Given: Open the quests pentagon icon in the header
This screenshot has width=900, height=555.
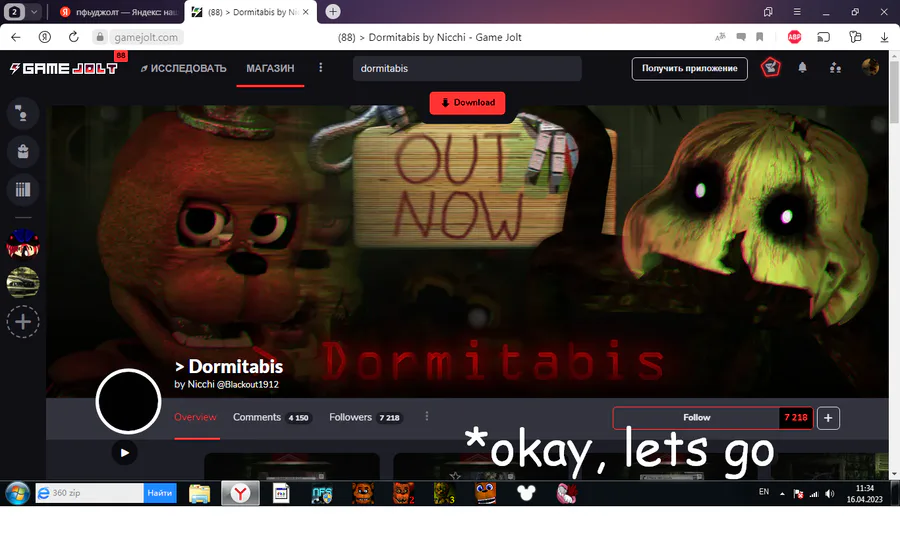Looking at the screenshot, I should [770, 68].
